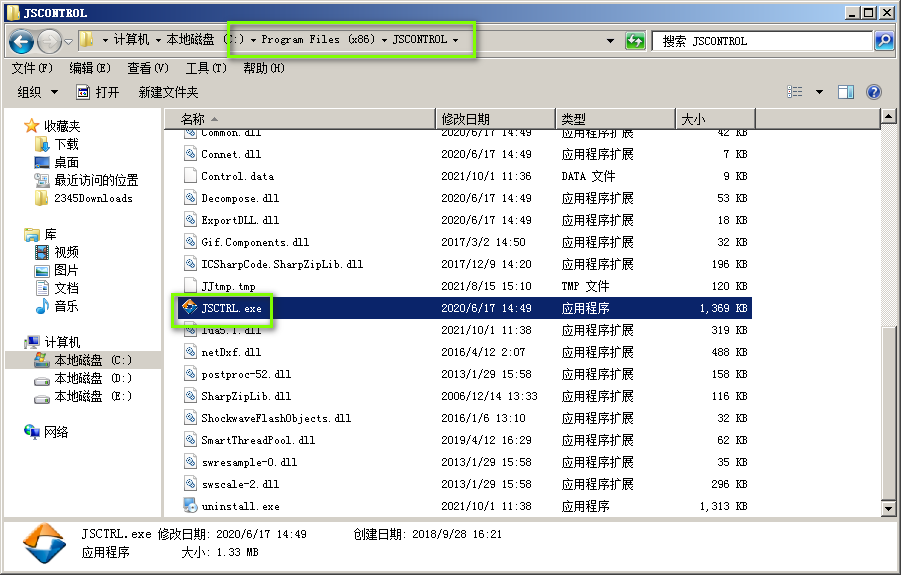This screenshot has width=901, height=575.
Task: Open the change view dropdown arrow
Action: [819, 92]
